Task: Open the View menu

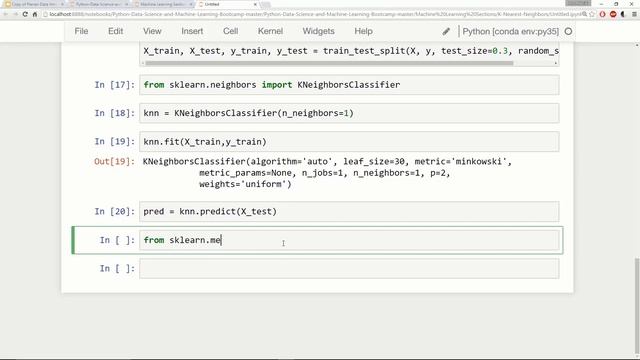Action: tap(152, 31)
